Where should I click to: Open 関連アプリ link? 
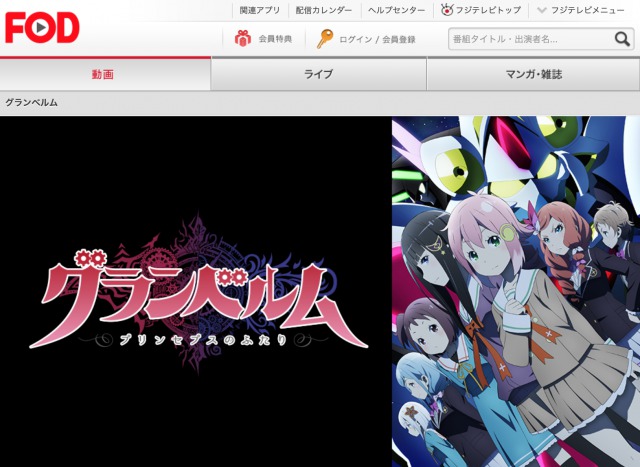point(260,10)
